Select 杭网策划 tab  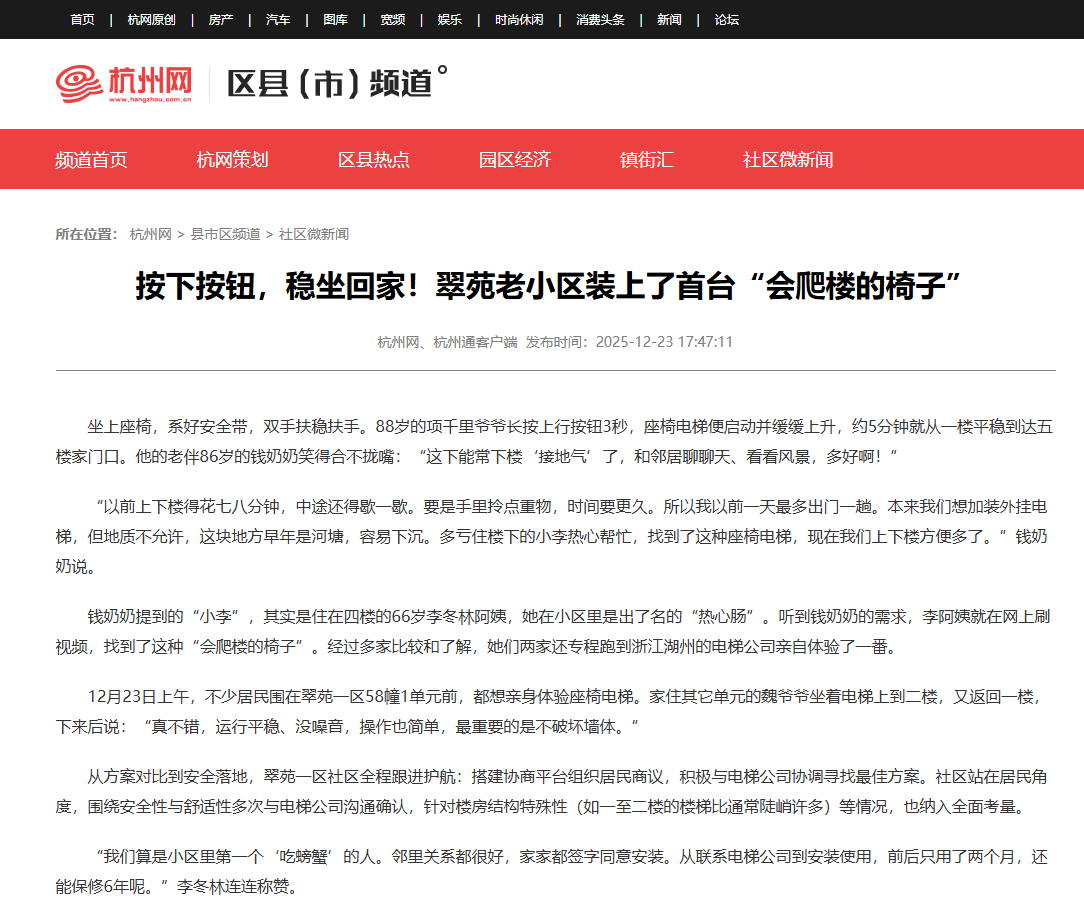(232, 160)
